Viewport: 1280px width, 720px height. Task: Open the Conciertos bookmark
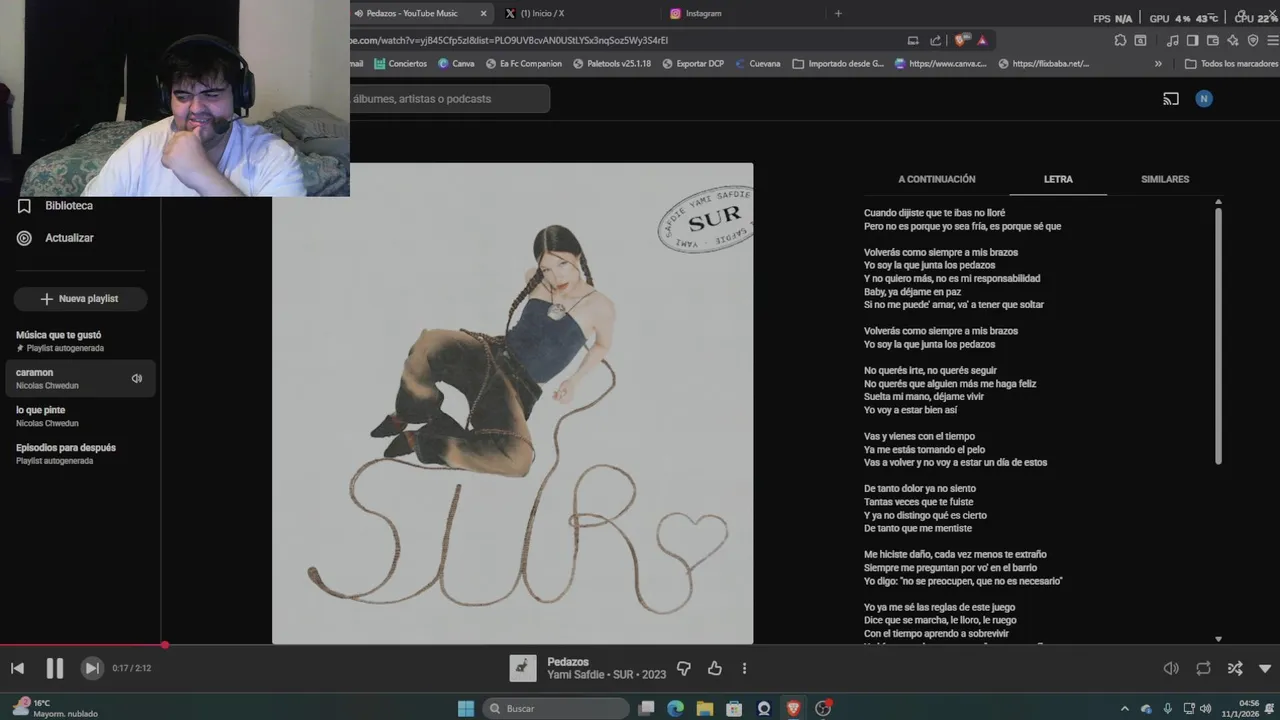[400, 63]
